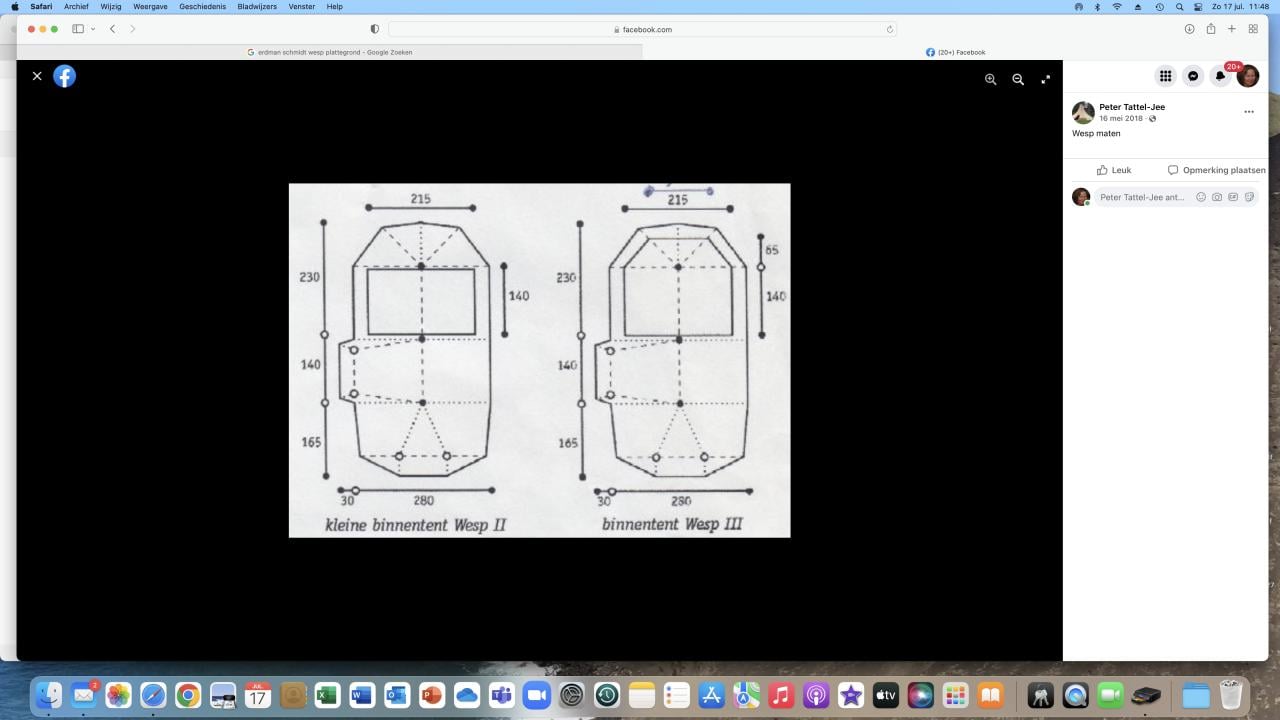Open Peter Tattel-Jee profile link
Image resolution: width=1280 pixels, height=720 pixels.
pos(1132,107)
